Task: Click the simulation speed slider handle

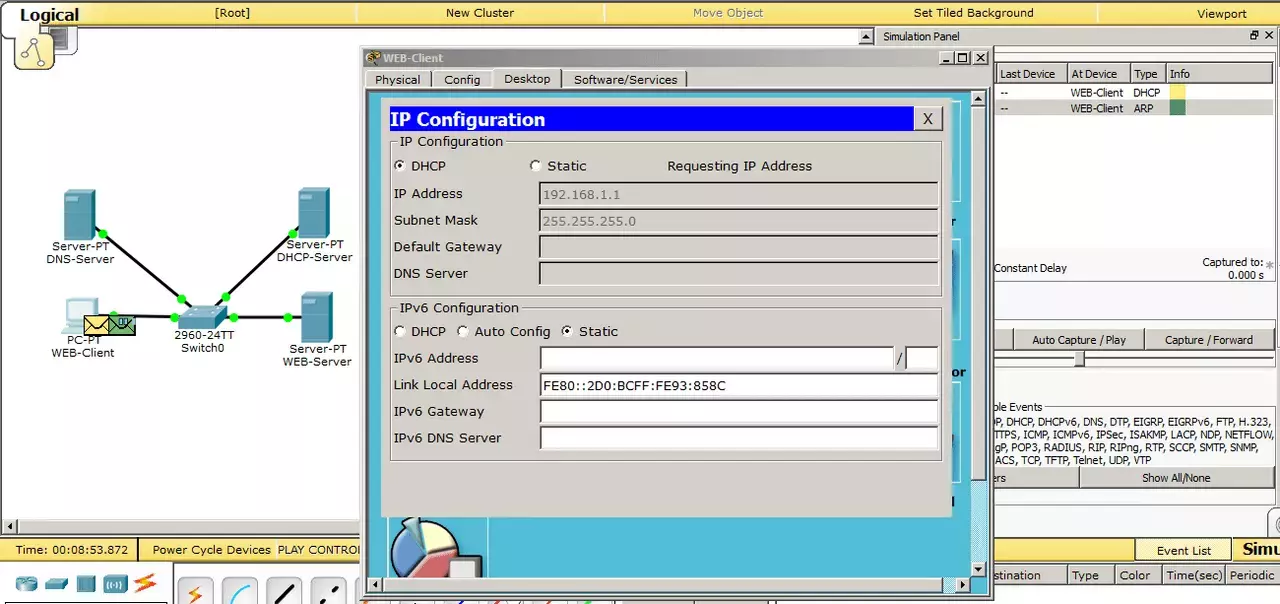Action: coord(1079,359)
